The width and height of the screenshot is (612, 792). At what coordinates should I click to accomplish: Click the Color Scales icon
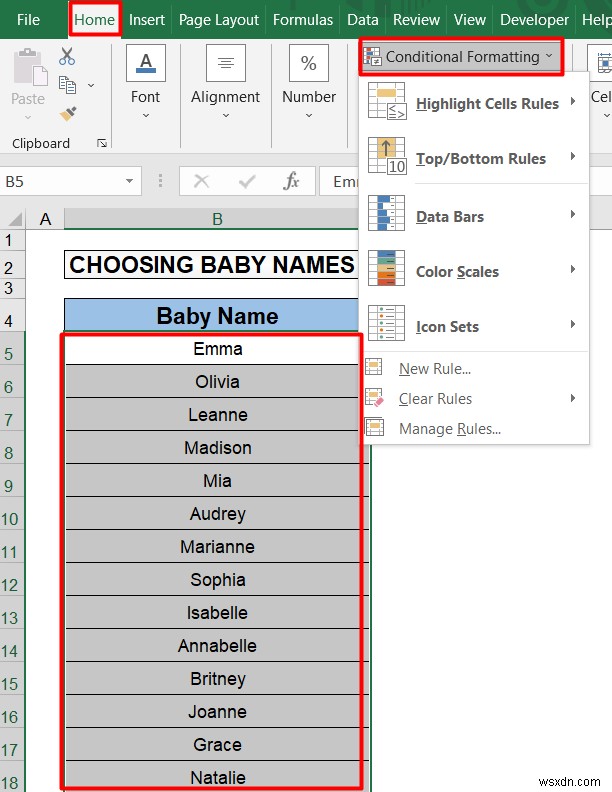386,268
